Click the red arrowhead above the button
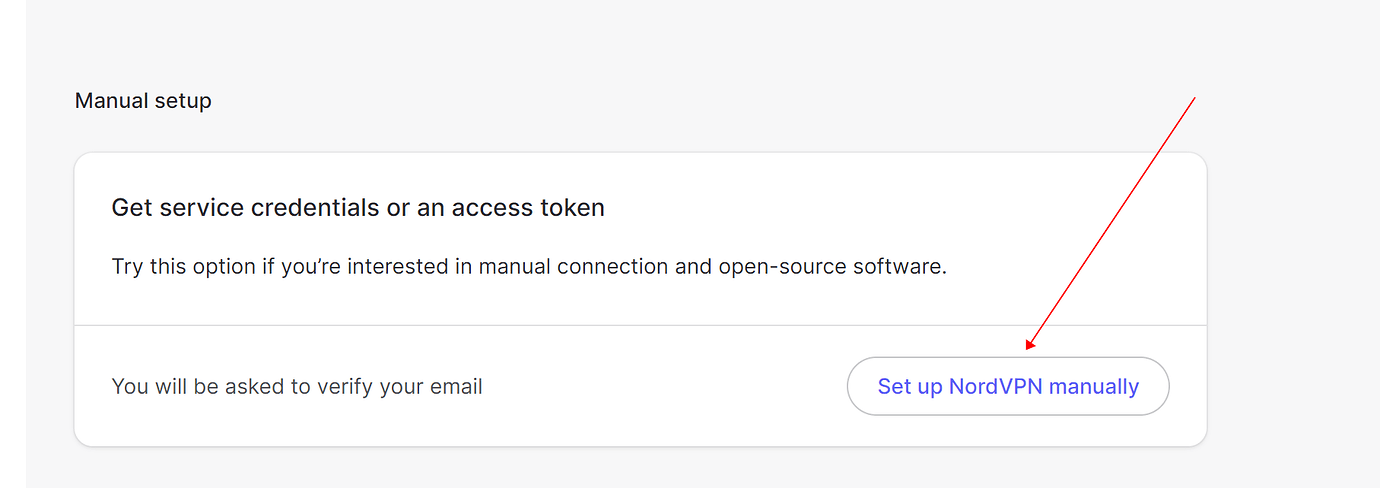This screenshot has width=1380, height=488. coord(1029,346)
